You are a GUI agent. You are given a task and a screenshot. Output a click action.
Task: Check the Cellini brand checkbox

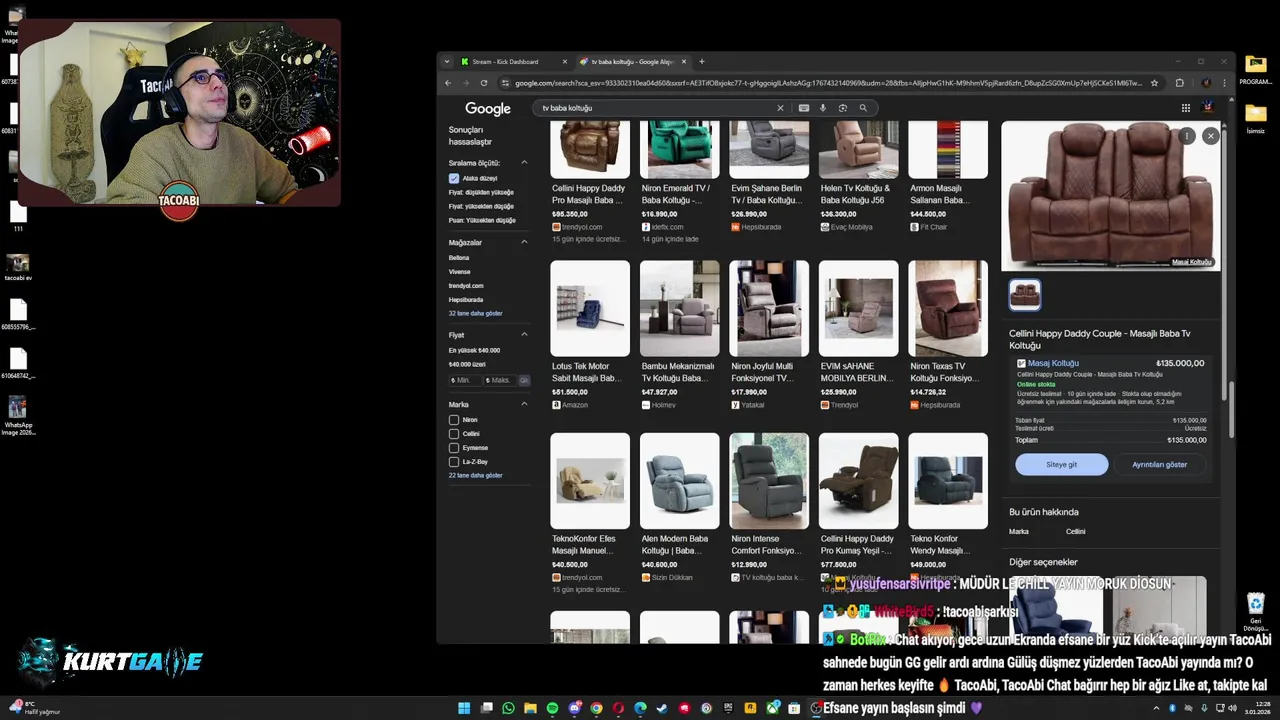(x=454, y=434)
